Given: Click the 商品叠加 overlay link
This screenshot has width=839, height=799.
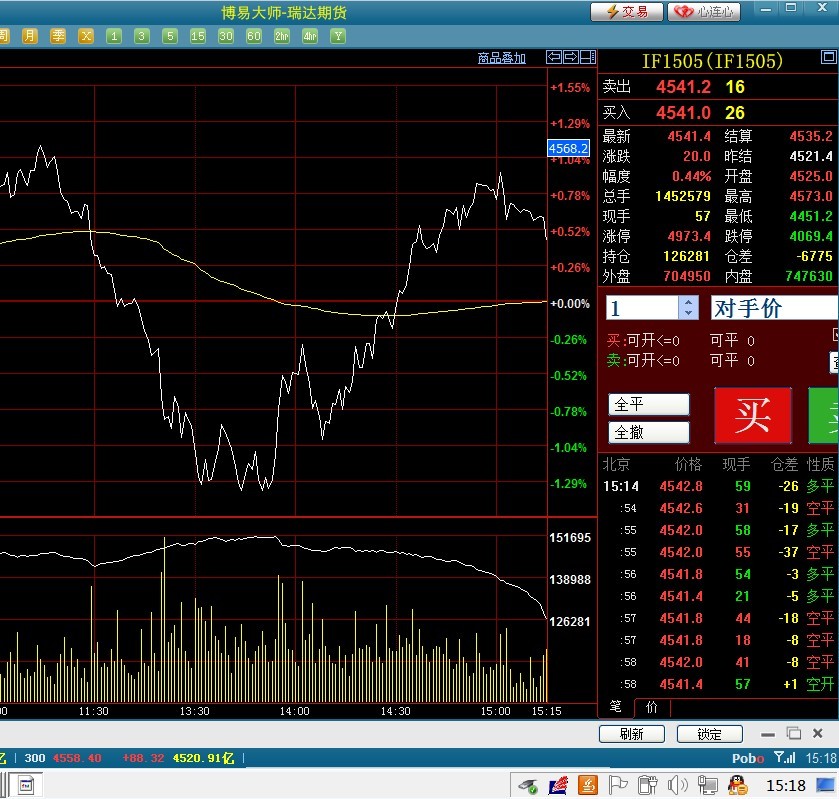Looking at the screenshot, I should point(502,58).
